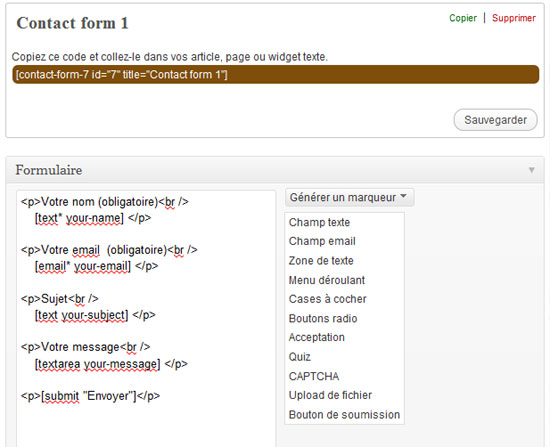Click the 'Votre email (obligatoire)' line
The height and width of the screenshot is (447, 550).
109,250
